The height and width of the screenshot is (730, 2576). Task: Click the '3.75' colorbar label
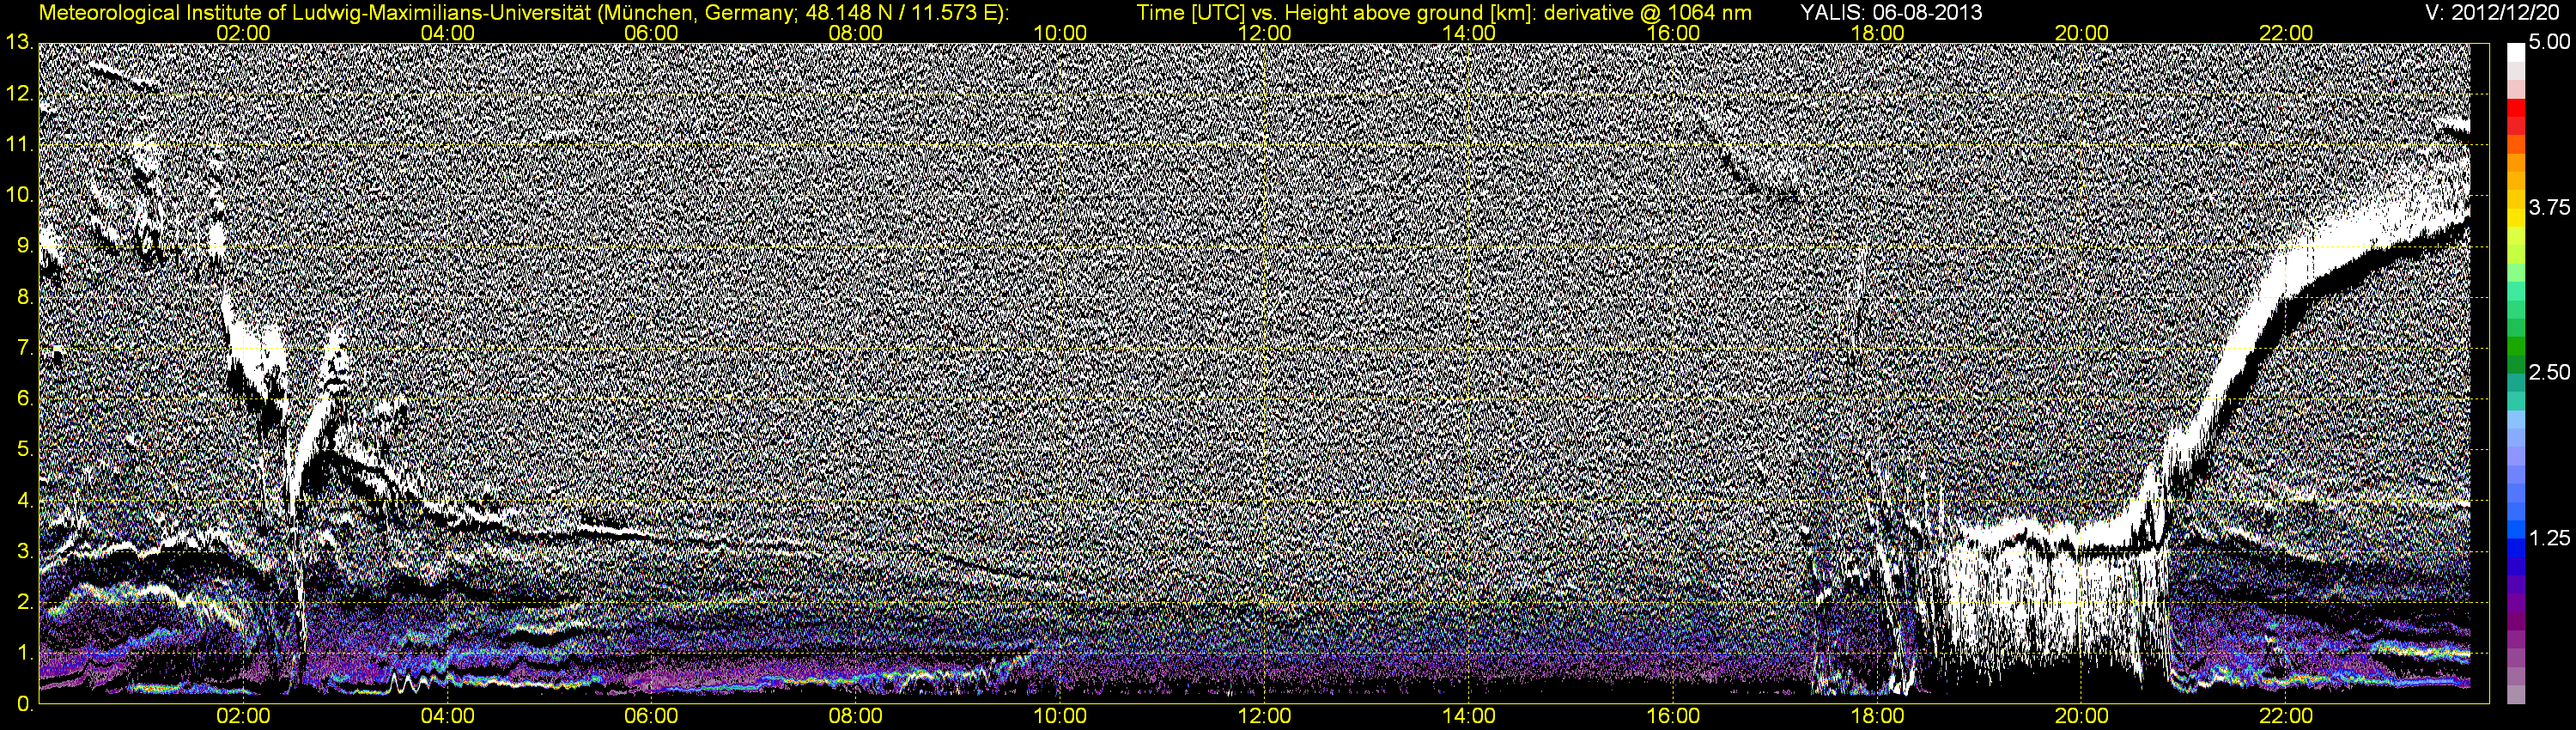click(x=2549, y=208)
